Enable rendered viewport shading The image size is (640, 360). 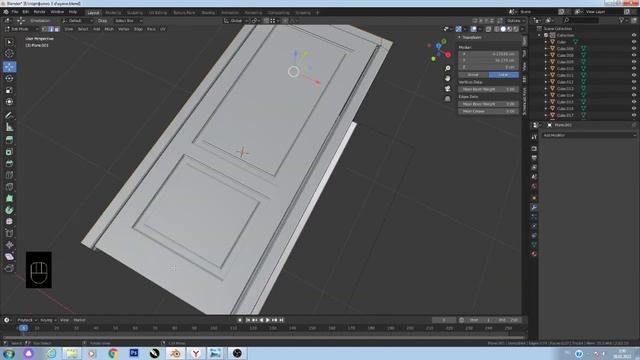tap(516, 29)
